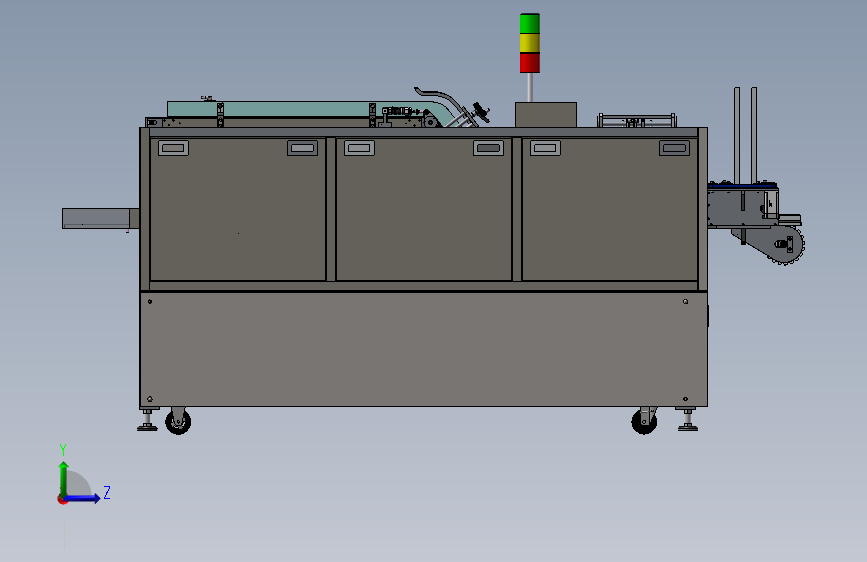Screen dimensions: 867x562
Task: Click the green Y axis arrow of the triad
Action: tap(64, 479)
